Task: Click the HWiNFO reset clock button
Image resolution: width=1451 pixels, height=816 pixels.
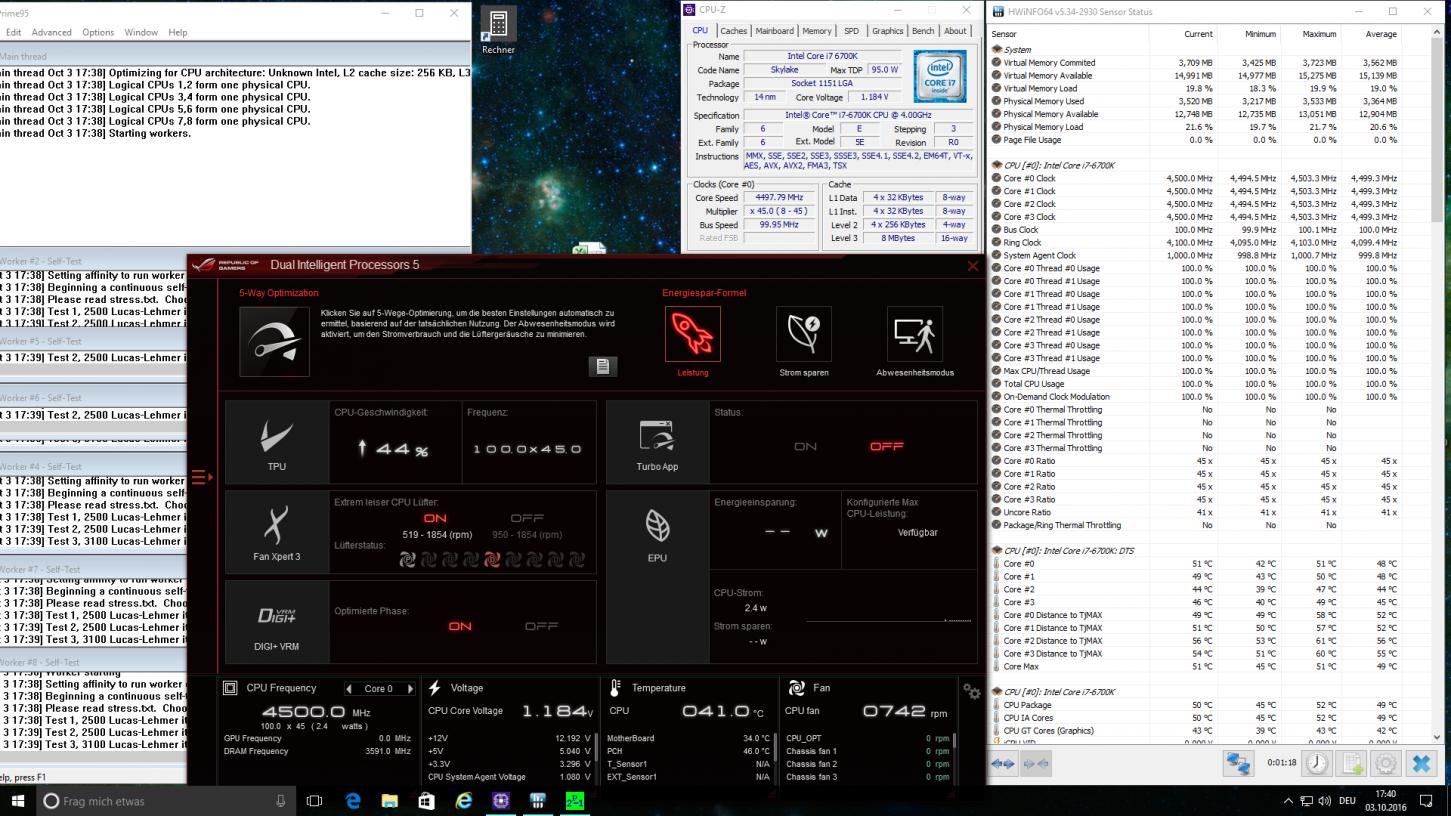Action: tap(1317, 763)
